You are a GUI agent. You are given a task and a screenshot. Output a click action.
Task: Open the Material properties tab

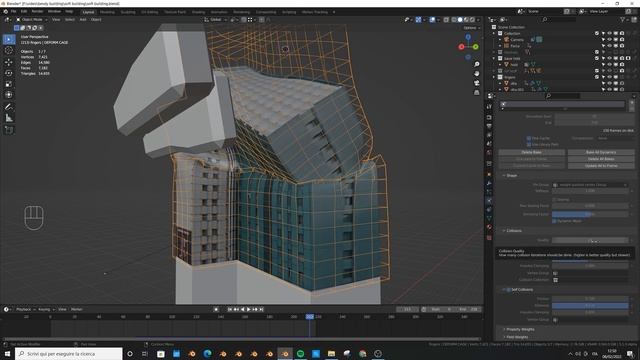[489, 227]
